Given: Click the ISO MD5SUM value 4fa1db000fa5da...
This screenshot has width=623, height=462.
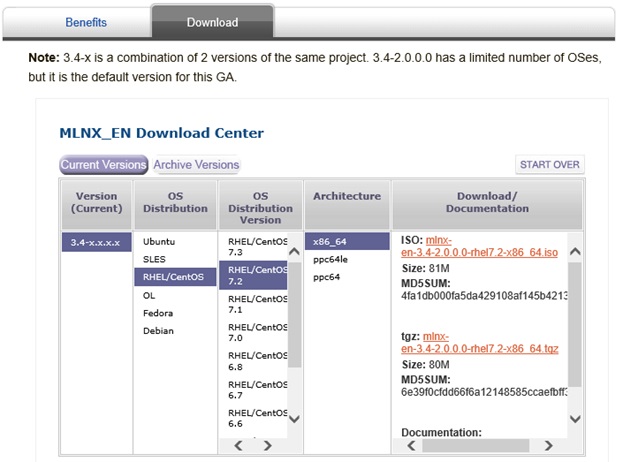Looking at the screenshot, I should pyautogui.click(x=484, y=296).
